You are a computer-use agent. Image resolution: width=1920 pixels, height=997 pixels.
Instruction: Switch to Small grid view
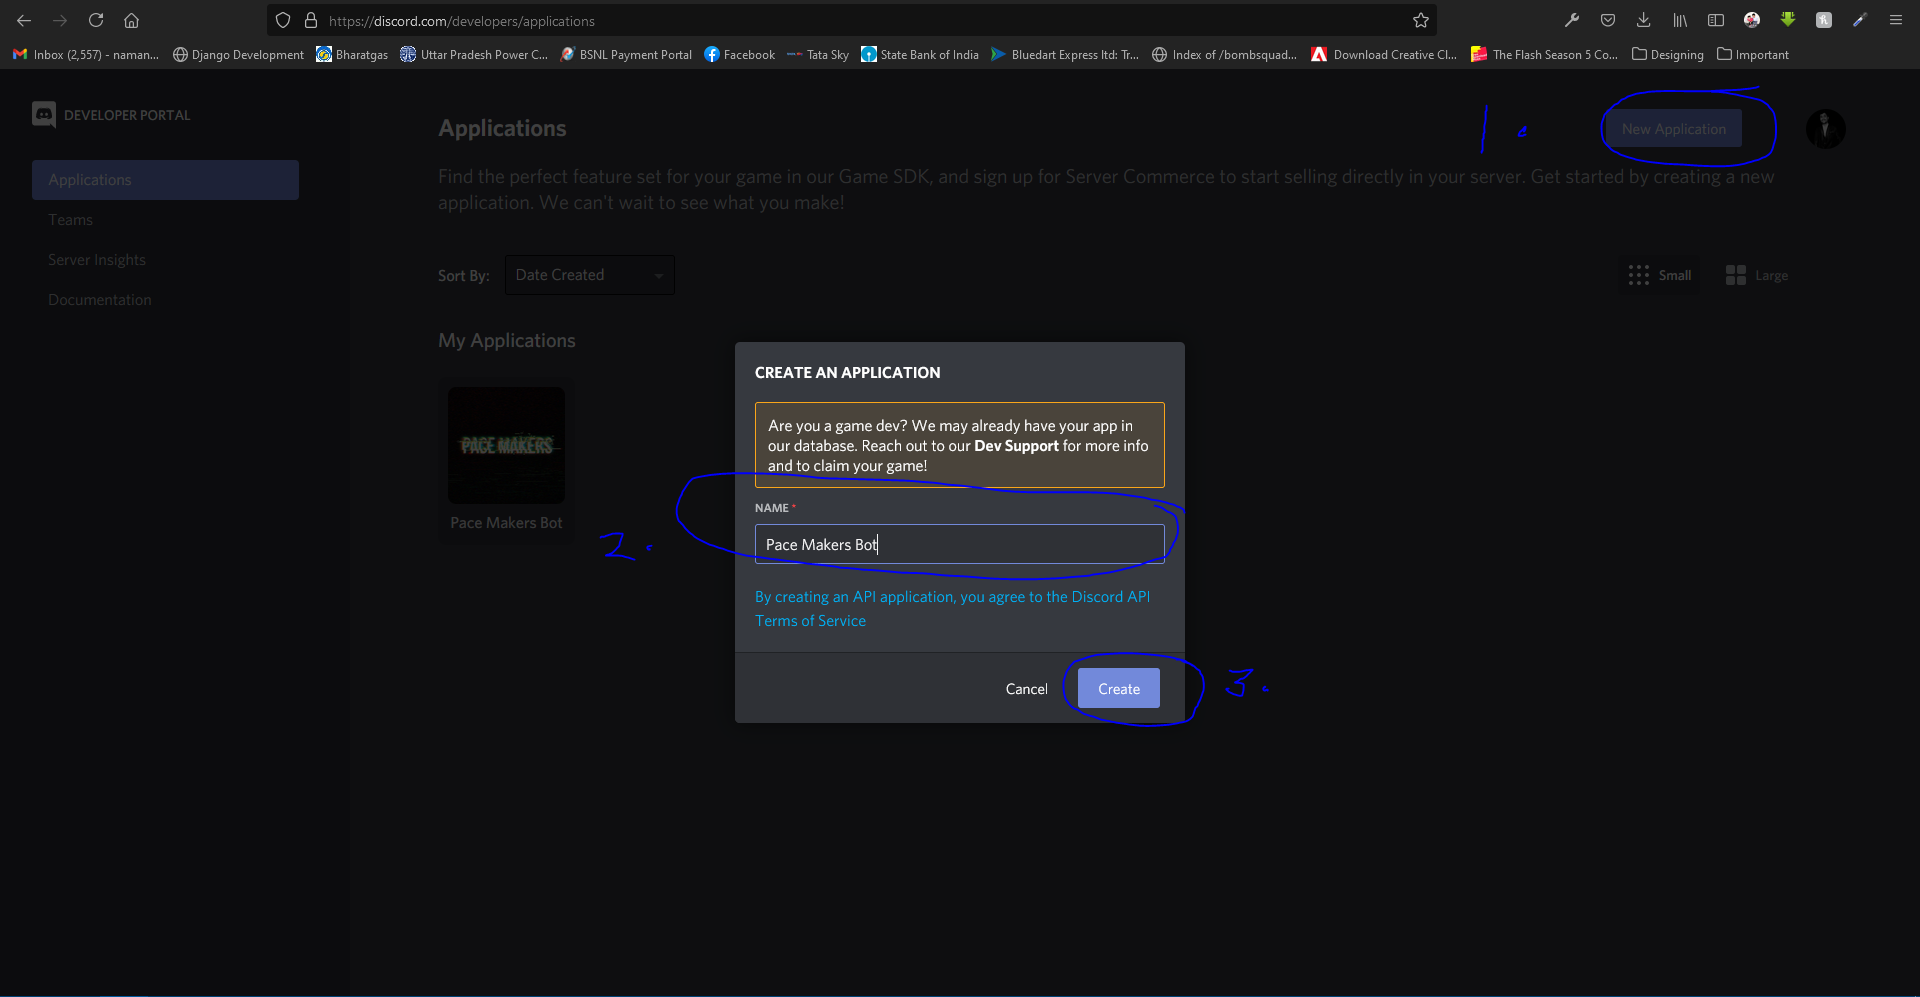pyautogui.click(x=1660, y=275)
